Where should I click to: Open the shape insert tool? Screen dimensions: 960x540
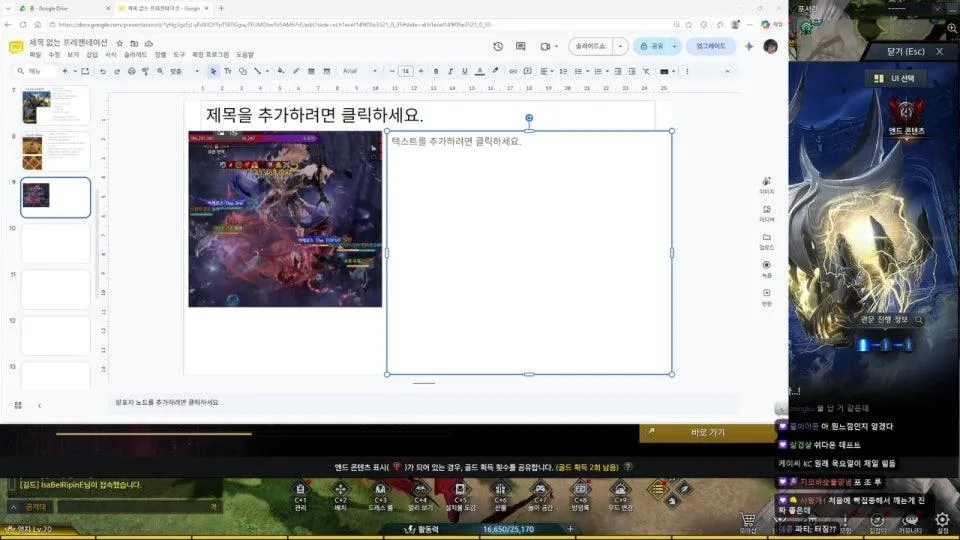coord(242,72)
